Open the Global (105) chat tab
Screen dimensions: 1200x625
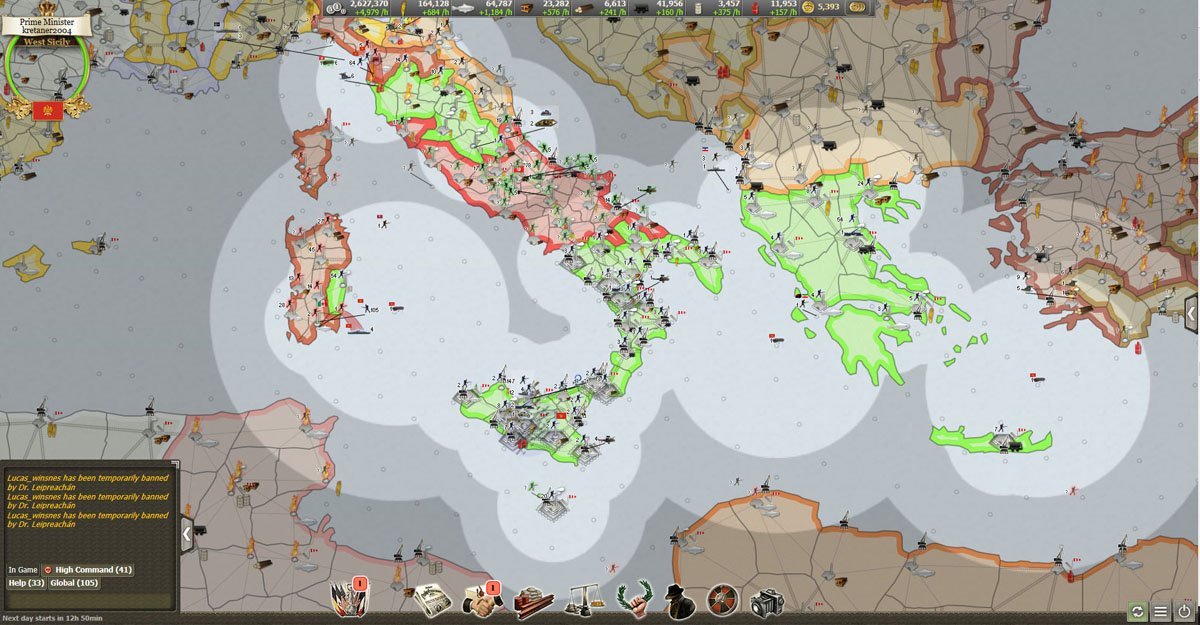tap(75, 583)
